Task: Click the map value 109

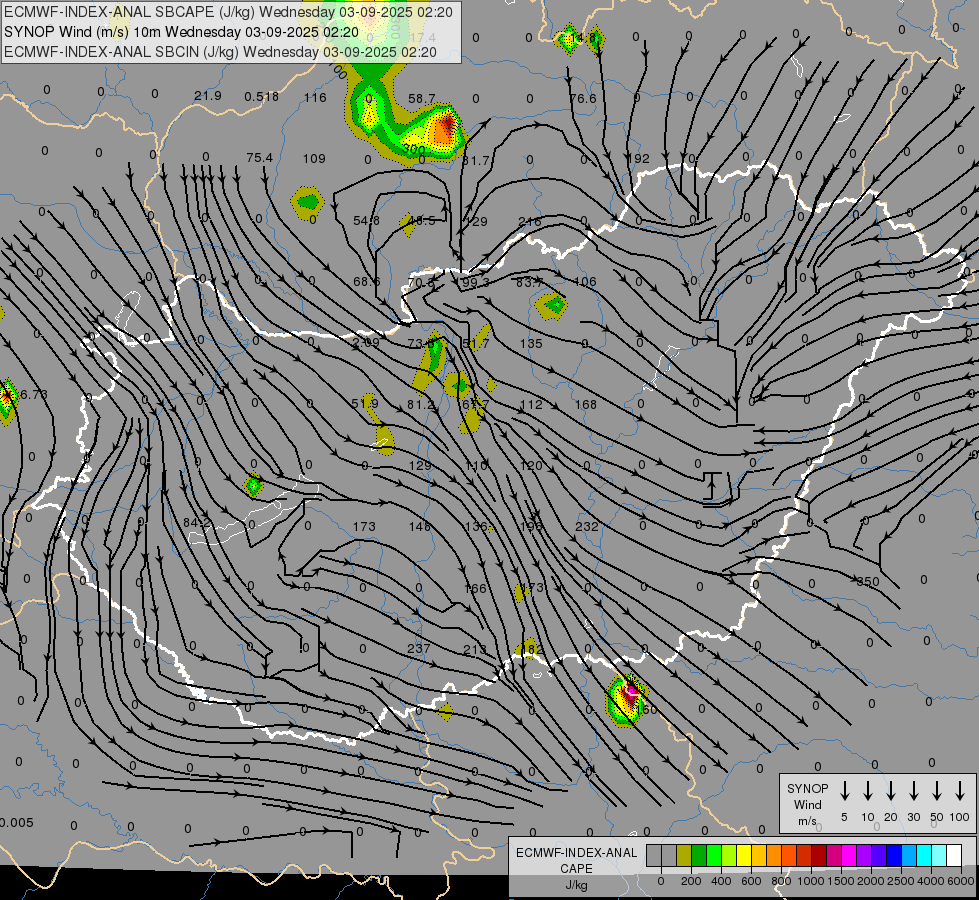Action: (314, 159)
